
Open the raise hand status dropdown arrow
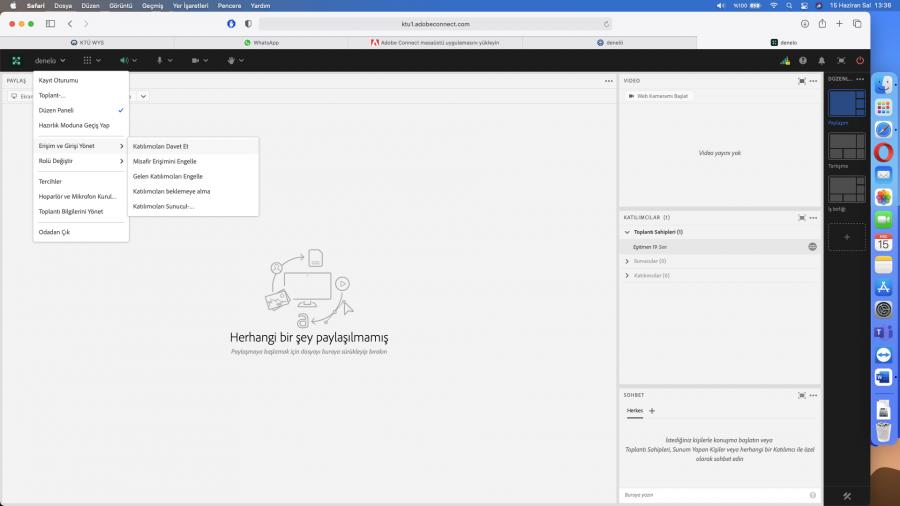point(242,60)
